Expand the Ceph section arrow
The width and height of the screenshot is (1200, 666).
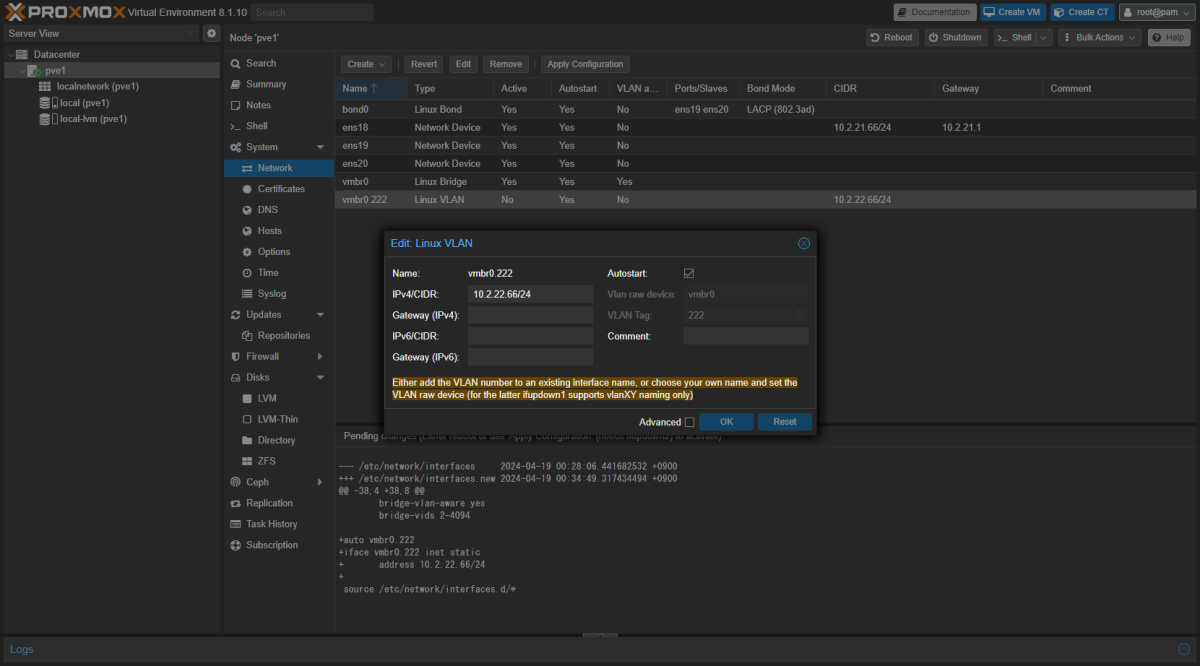point(320,483)
